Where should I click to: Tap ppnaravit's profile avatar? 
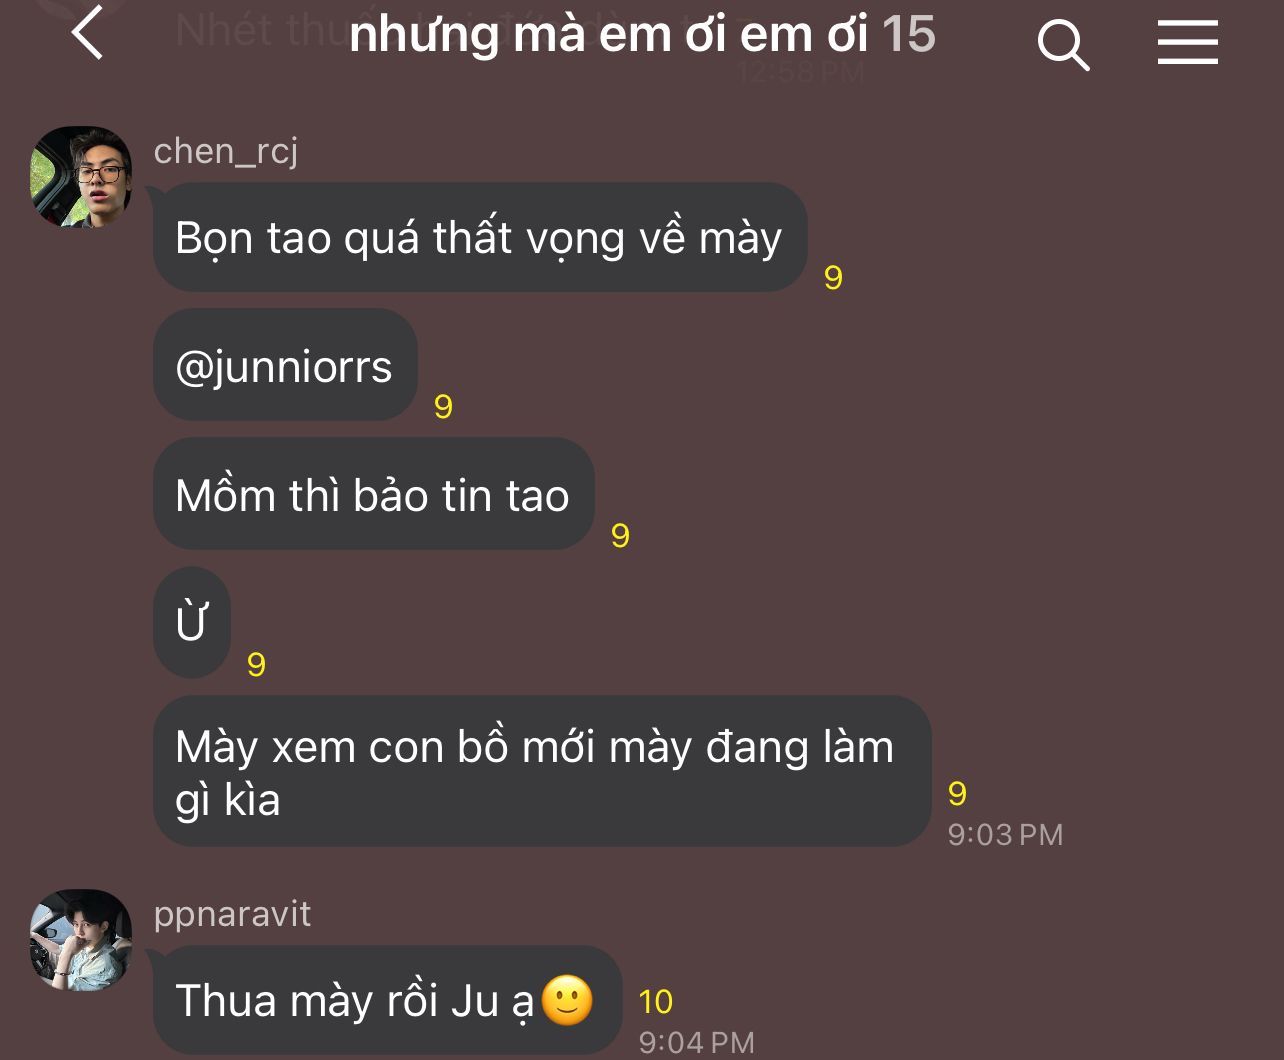point(81,940)
